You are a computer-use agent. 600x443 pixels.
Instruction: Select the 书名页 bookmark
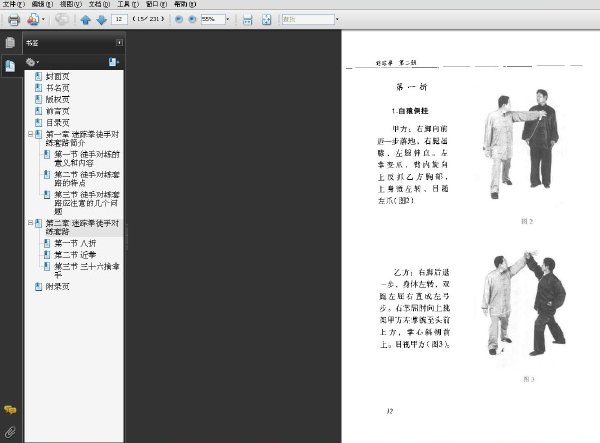point(57,88)
